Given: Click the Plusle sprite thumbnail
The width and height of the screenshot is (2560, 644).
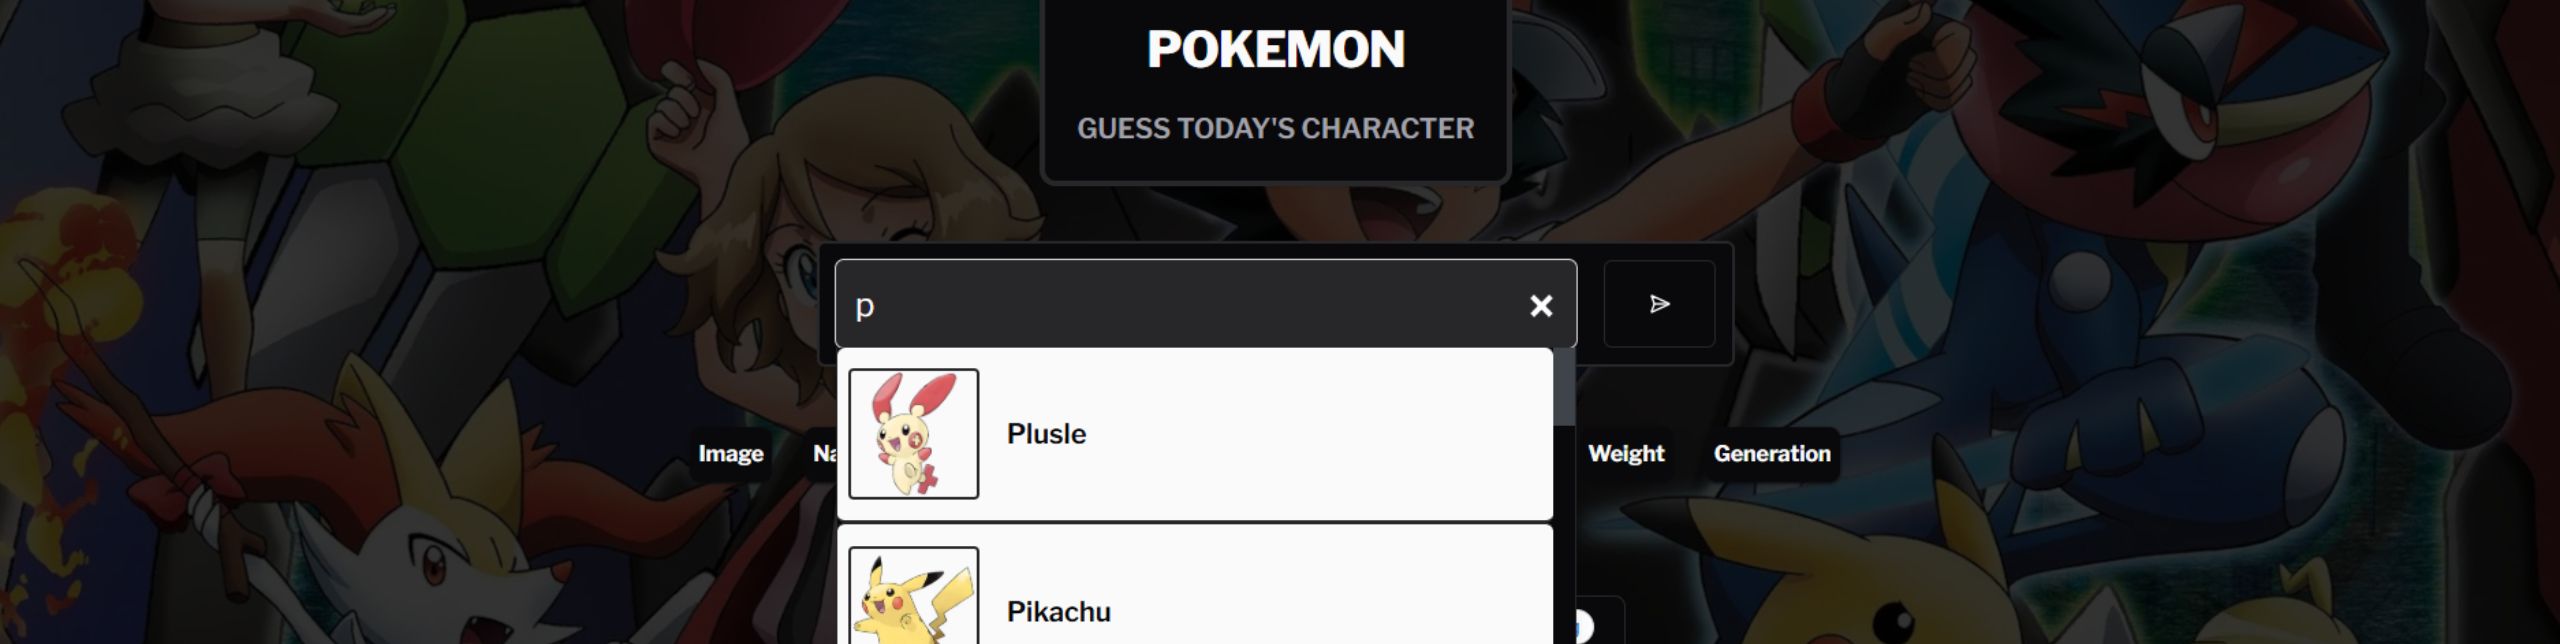Looking at the screenshot, I should tap(913, 433).
